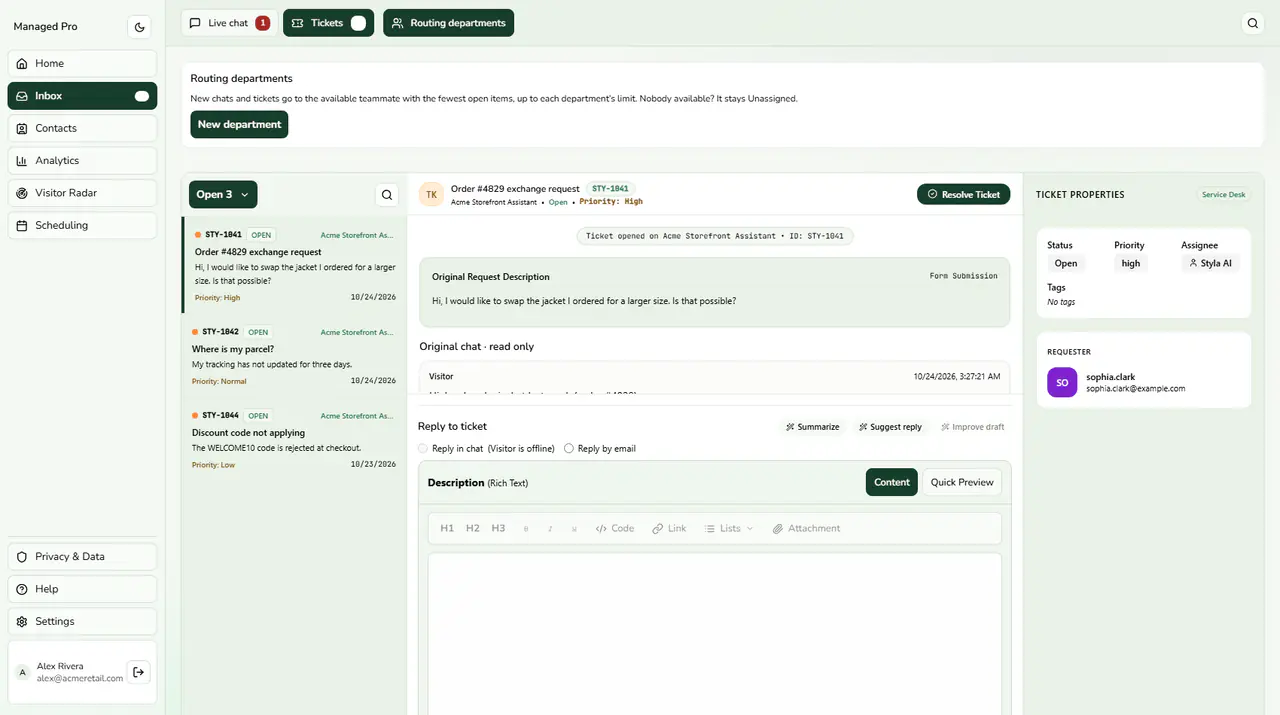The height and width of the screenshot is (715, 1280).
Task: Open the Routing departments tab
Action: pyautogui.click(x=448, y=23)
